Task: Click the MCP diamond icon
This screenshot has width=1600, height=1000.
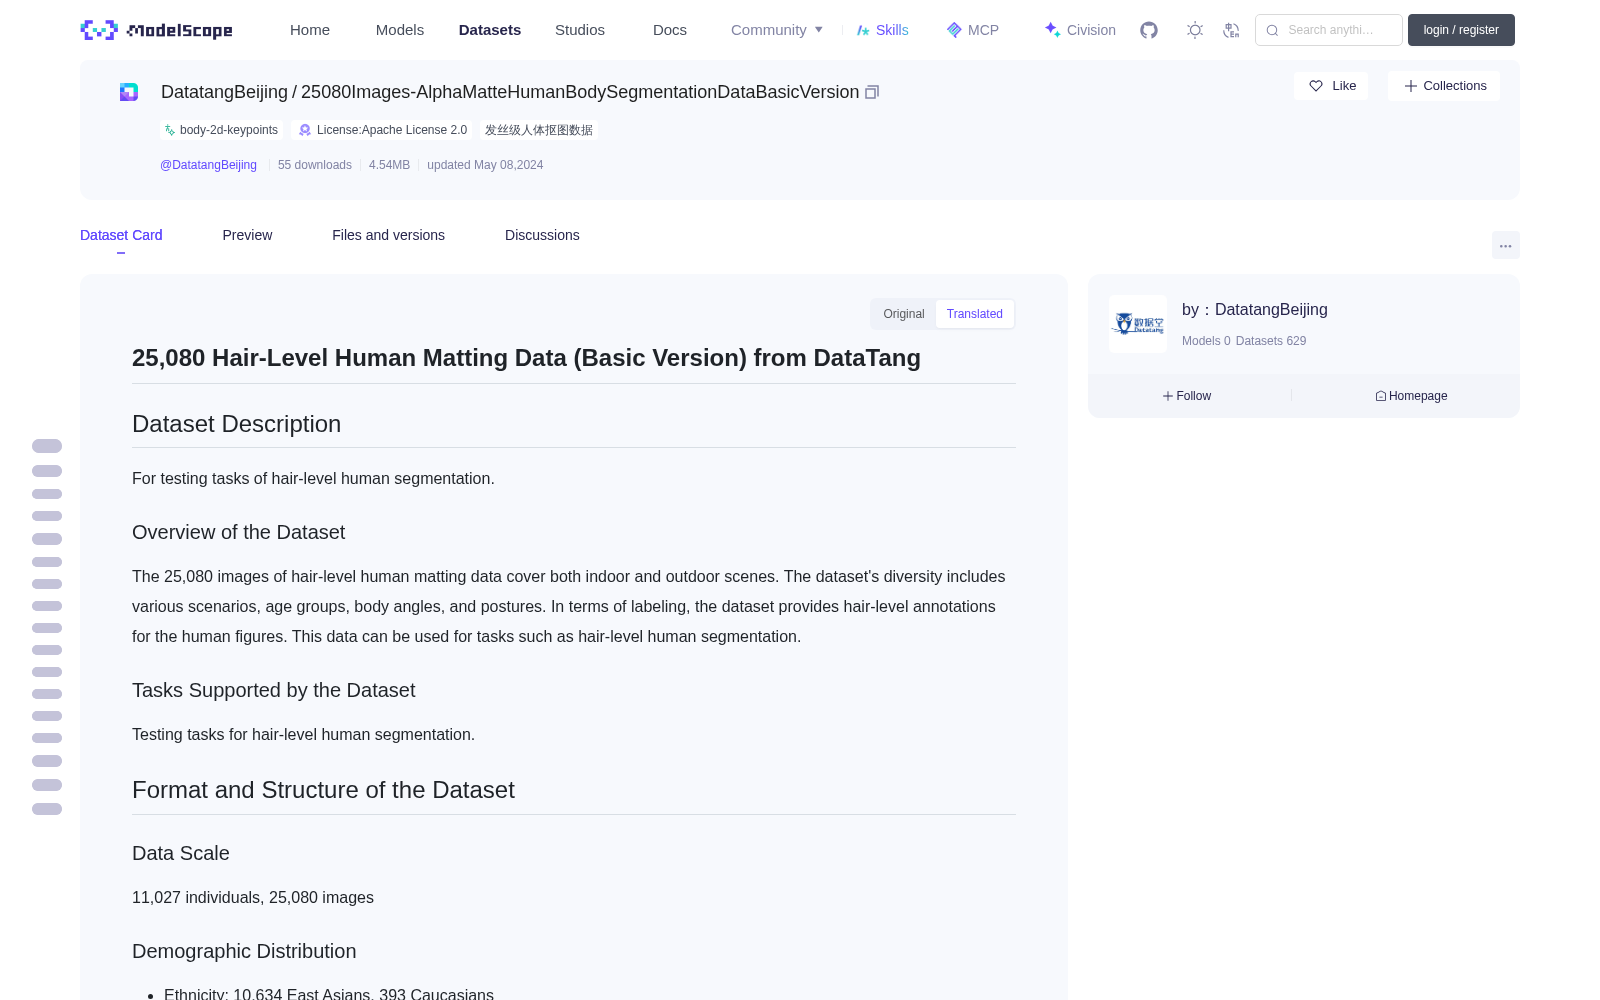Action: point(954,30)
